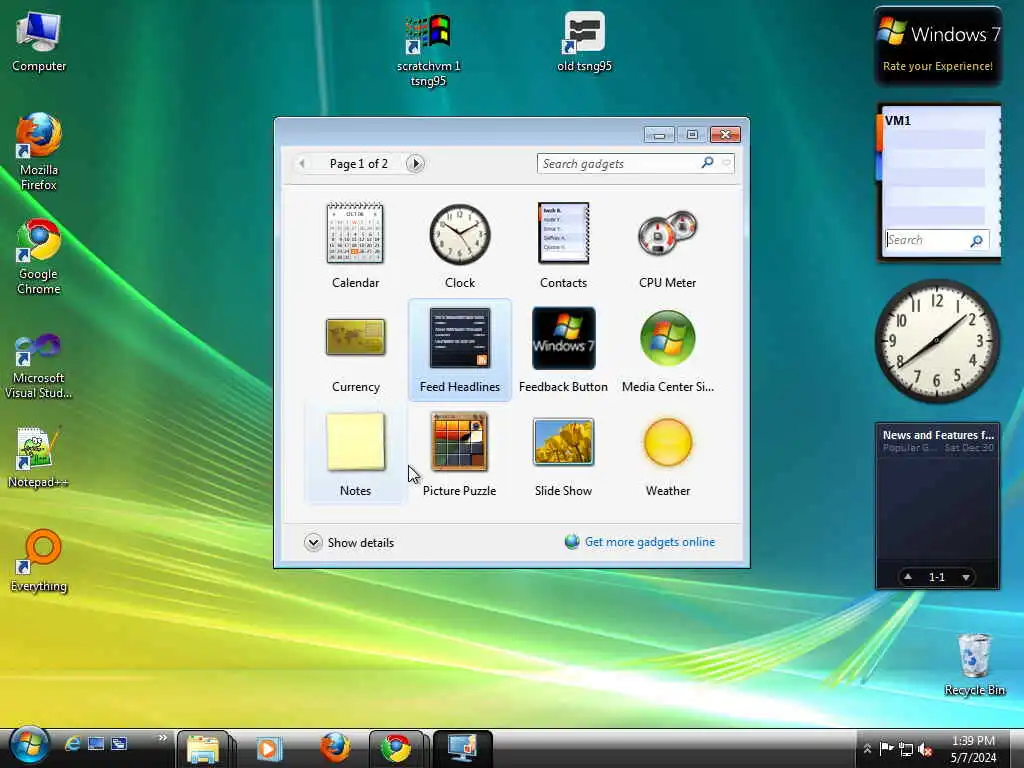Select the Recycle Bin icon
1024x768 pixels.
click(974, 664)
